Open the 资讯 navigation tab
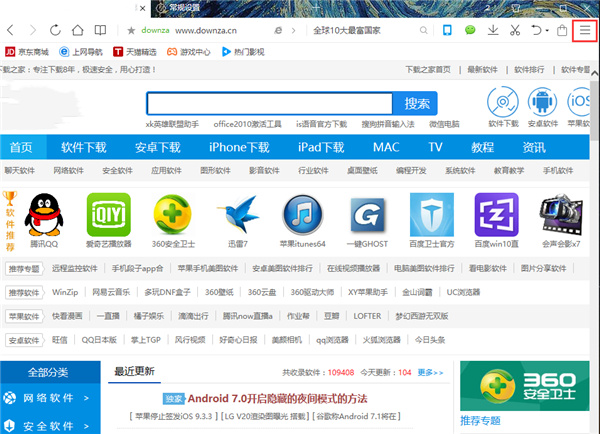 (x=534, y=147)
